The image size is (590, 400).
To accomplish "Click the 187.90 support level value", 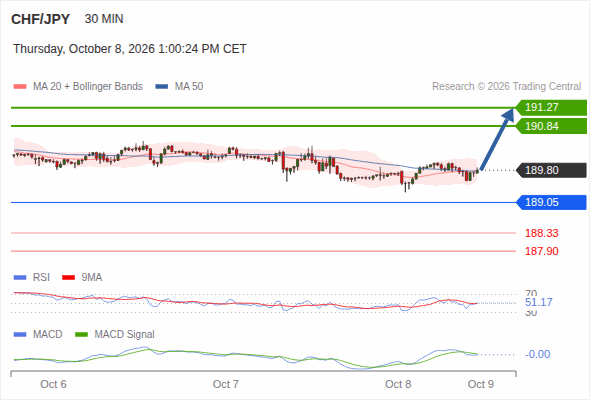I will 541,251.
